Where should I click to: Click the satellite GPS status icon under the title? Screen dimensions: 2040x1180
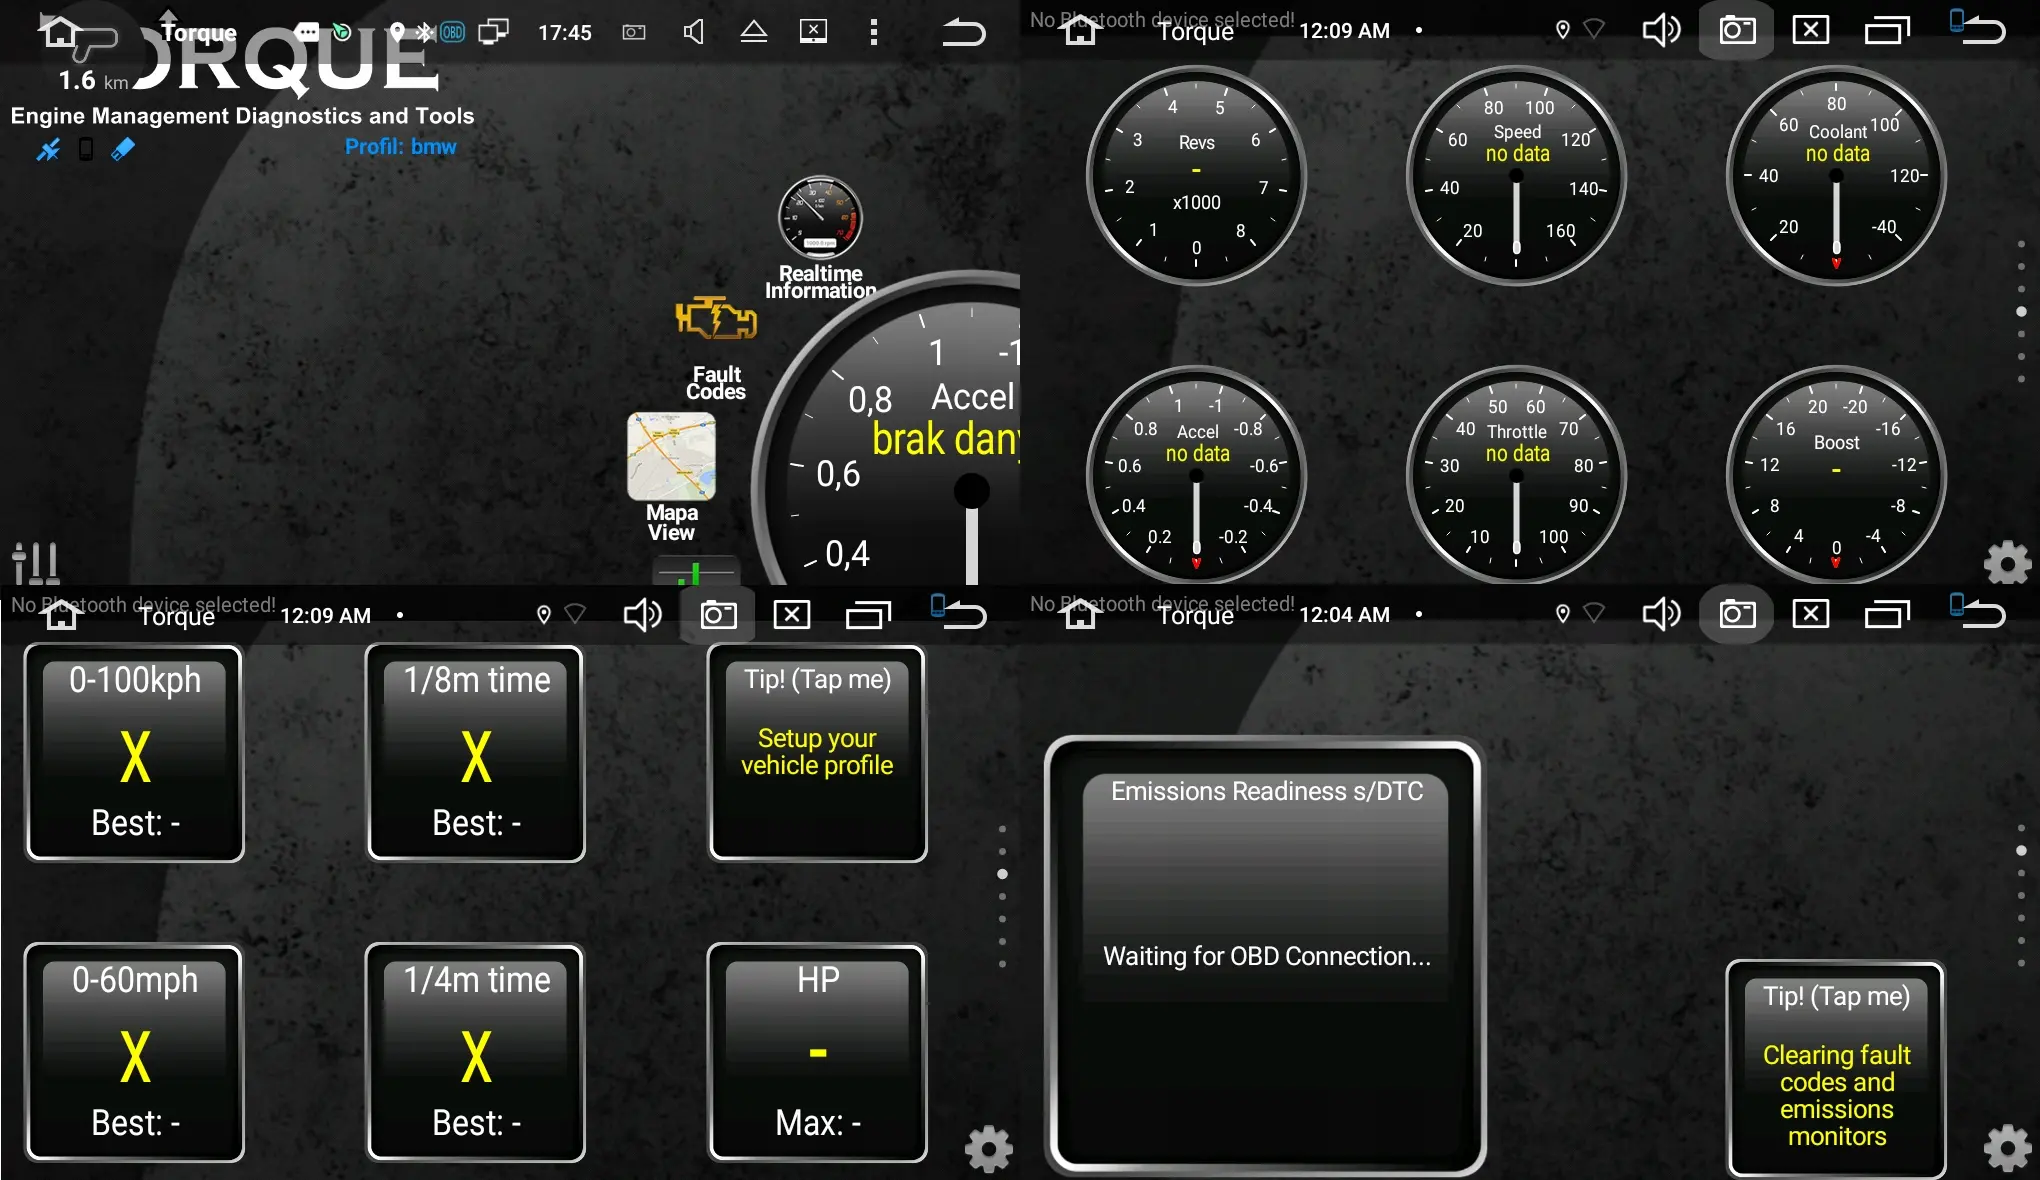click(x=48, y=150)
